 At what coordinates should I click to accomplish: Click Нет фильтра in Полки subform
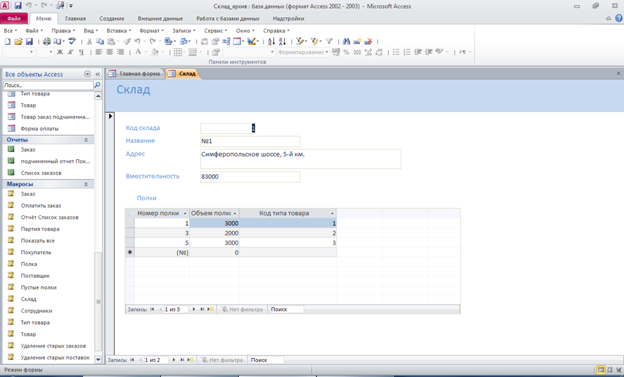click(242, 309)
